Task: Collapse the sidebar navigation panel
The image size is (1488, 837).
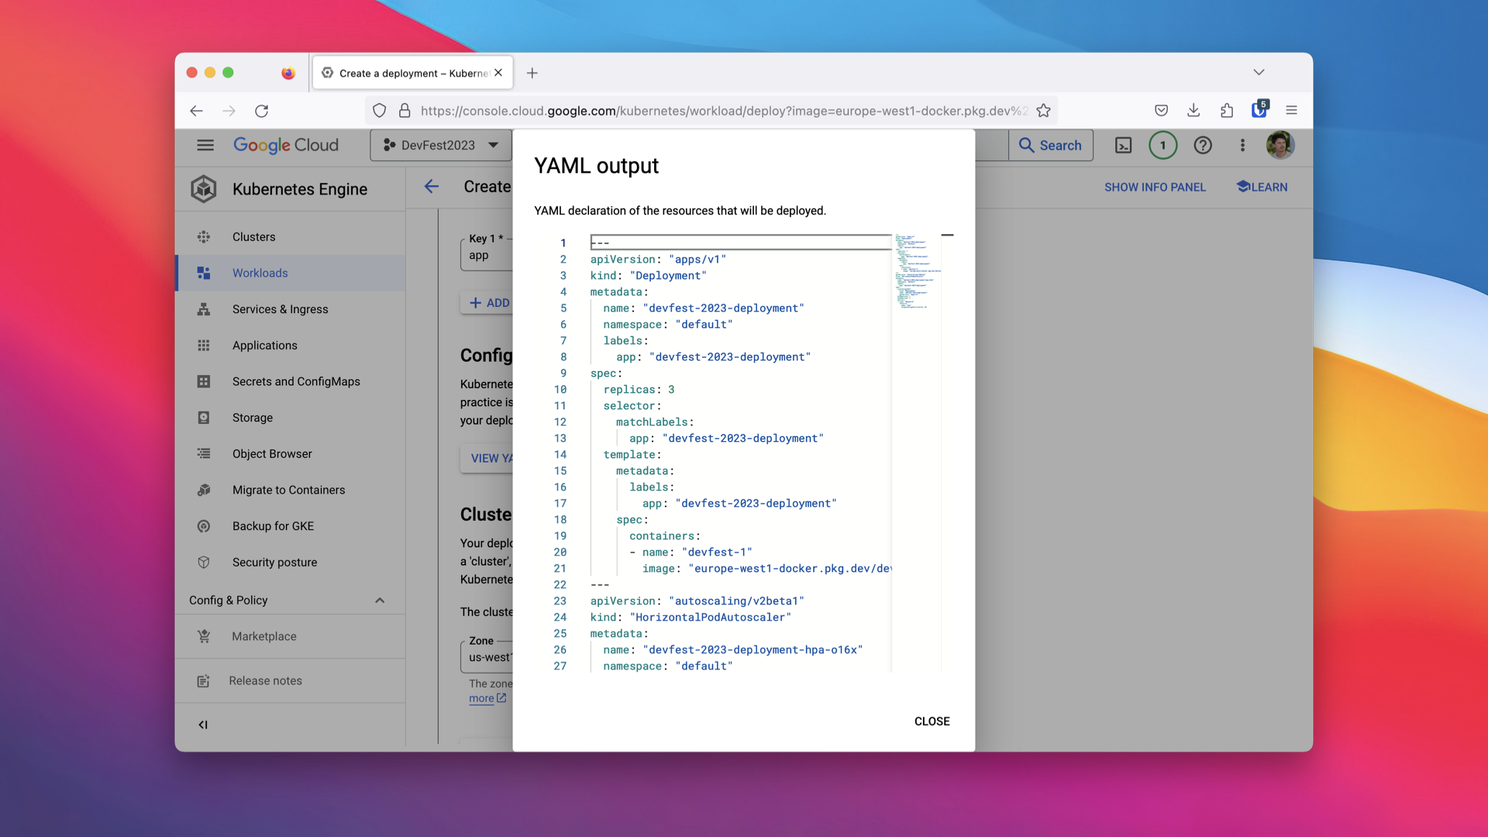Action: pos(203,724)
